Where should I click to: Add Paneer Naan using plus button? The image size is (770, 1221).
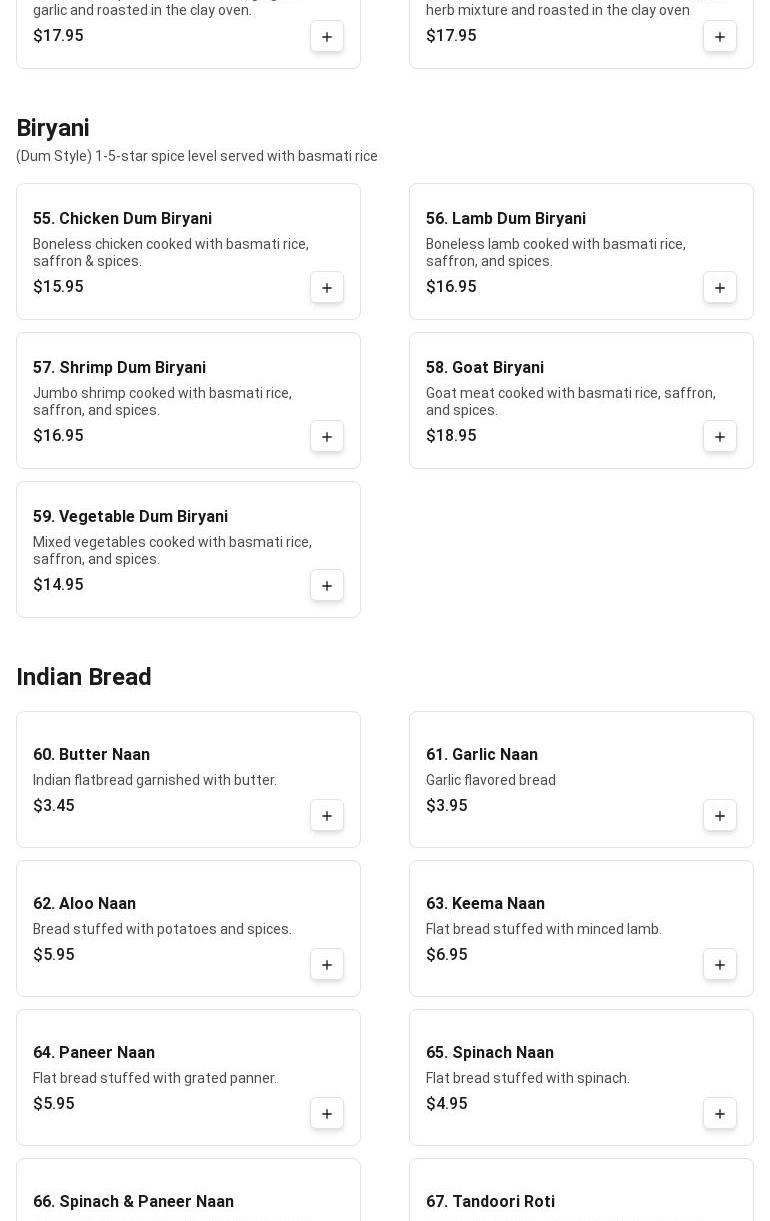pyautogui.click(x=327, y=1114)
